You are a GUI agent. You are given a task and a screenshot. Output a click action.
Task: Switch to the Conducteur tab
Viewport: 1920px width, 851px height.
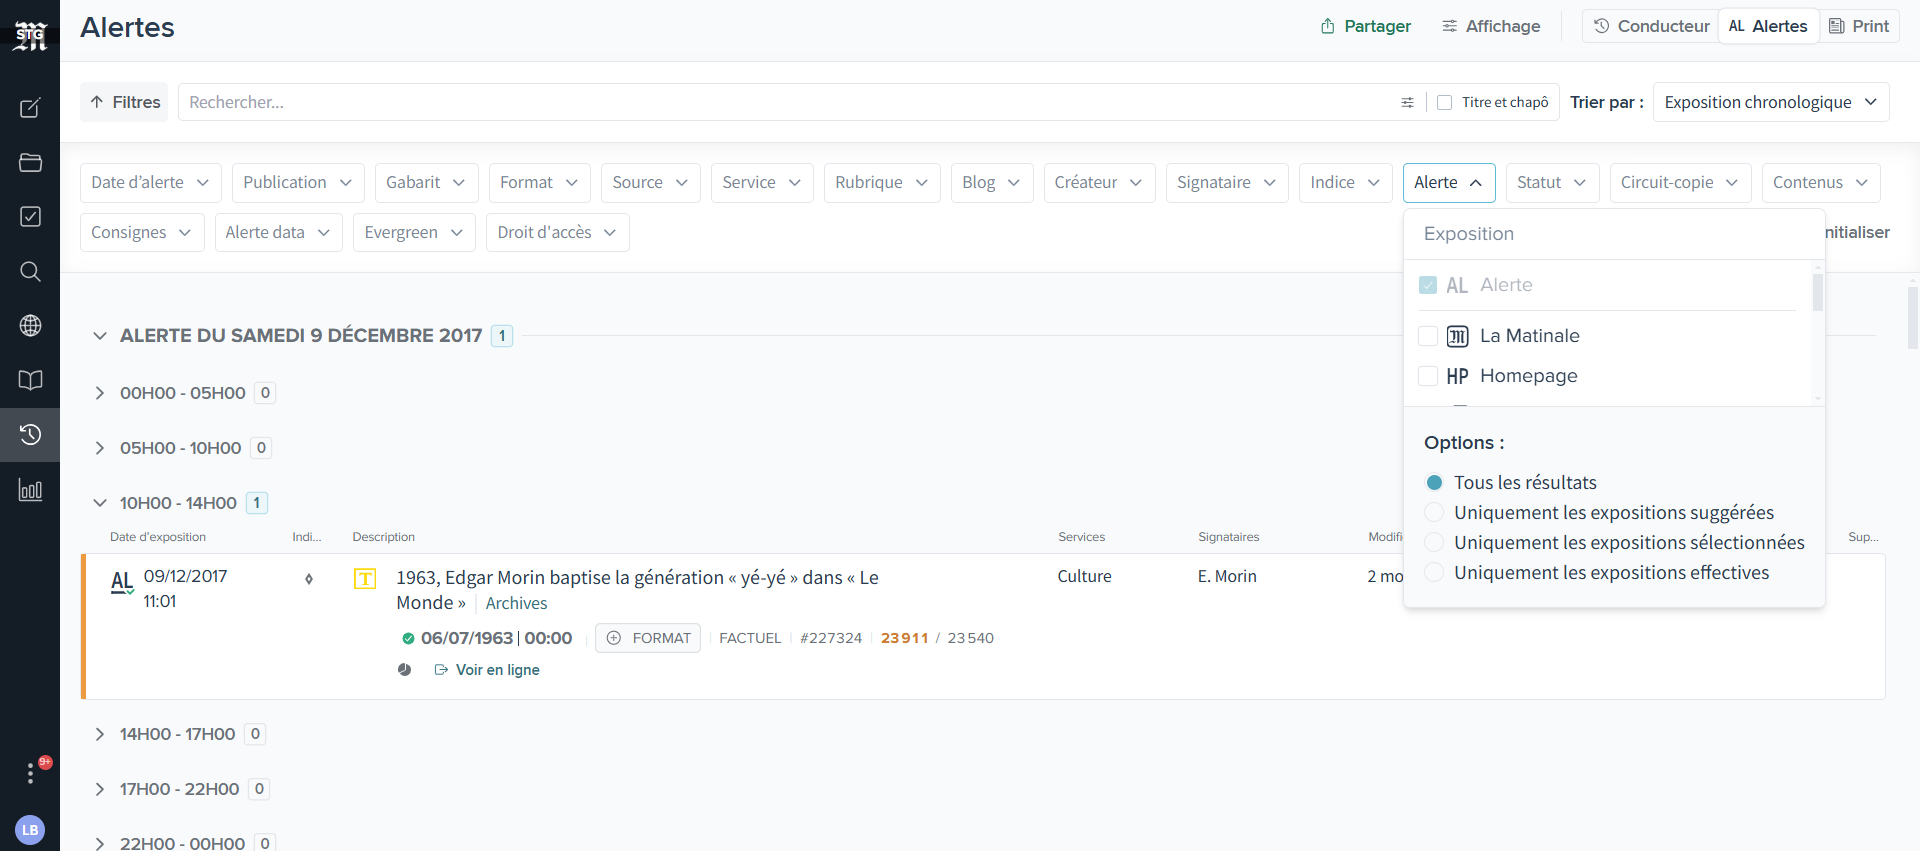(x=1651, y=26)
